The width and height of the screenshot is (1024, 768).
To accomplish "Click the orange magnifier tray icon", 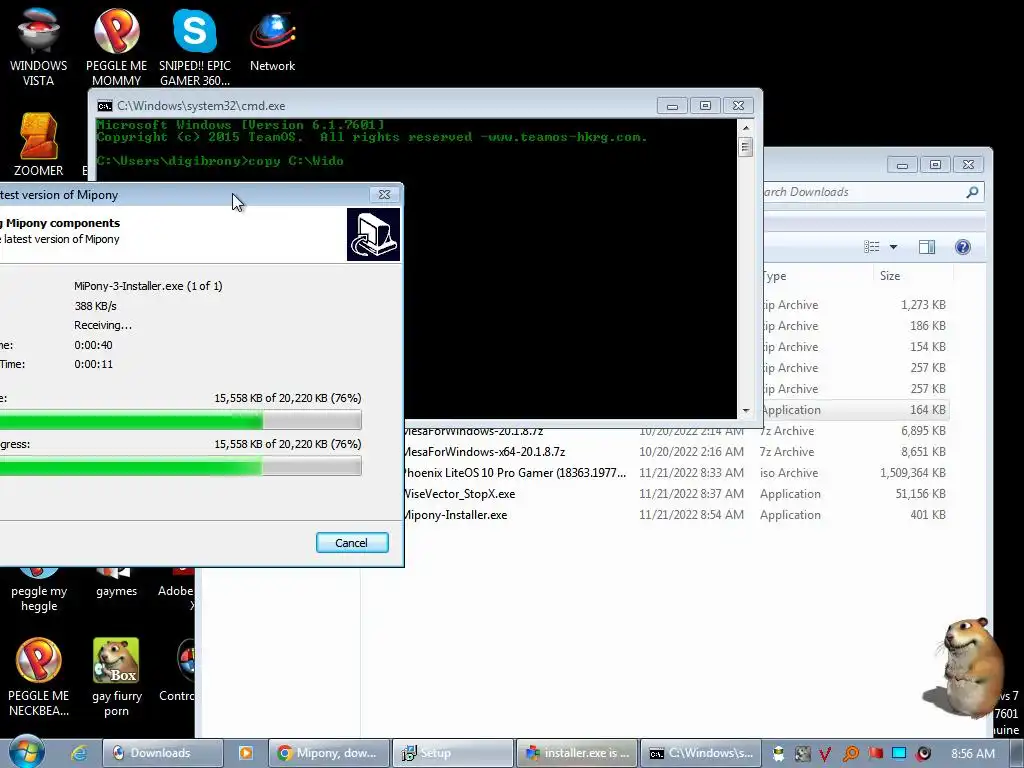I will [850, 754].
